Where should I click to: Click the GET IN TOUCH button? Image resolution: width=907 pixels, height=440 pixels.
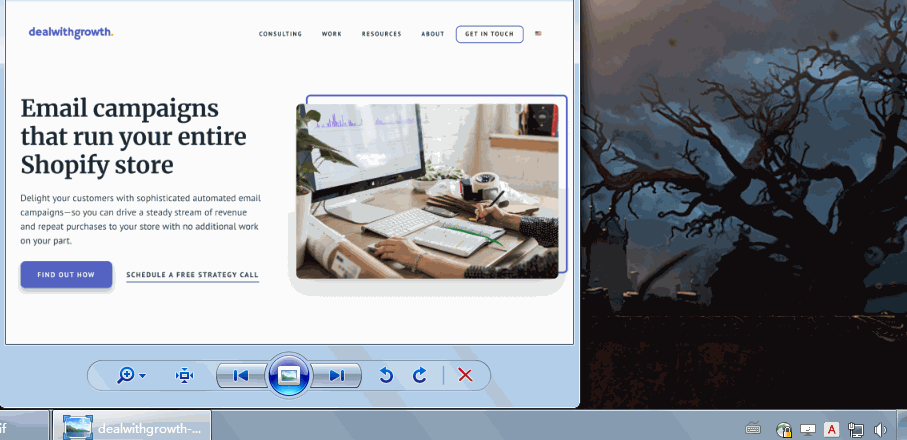pyautogui.click(x=489, y=34)
